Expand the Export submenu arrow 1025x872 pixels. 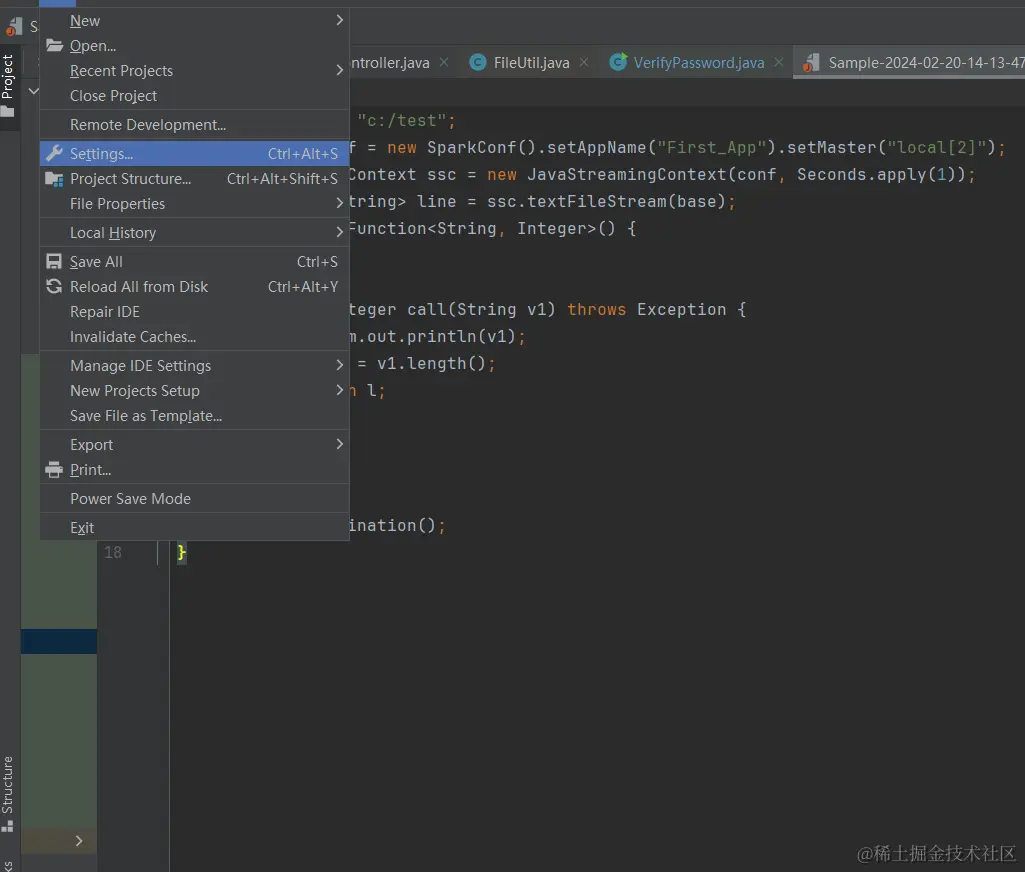339,444
